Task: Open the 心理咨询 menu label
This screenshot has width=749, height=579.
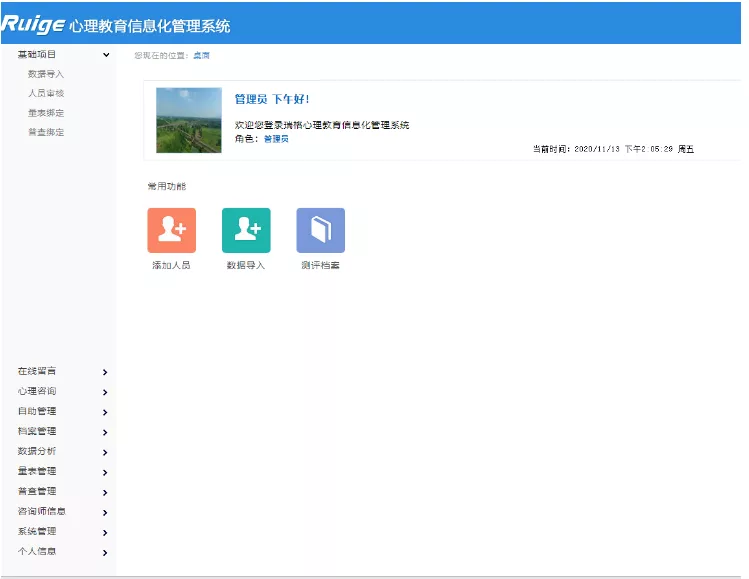Action: pos(37,391)
